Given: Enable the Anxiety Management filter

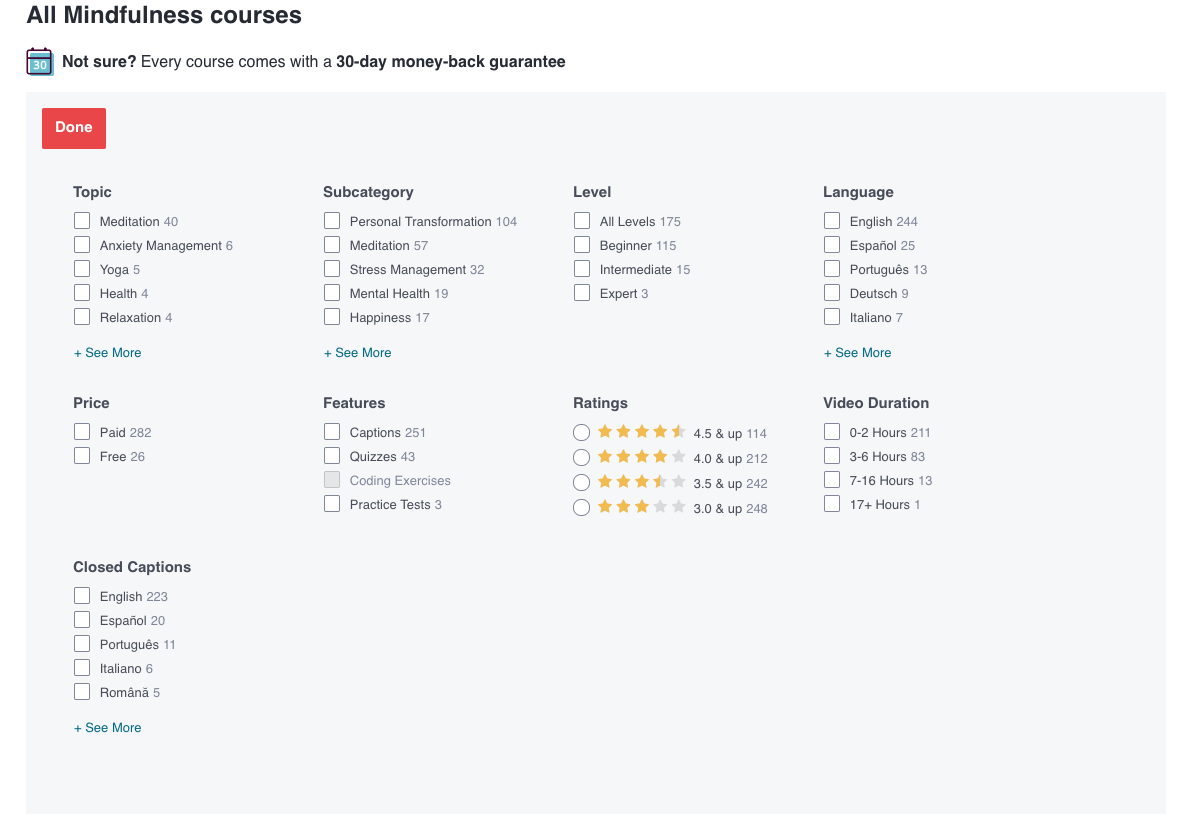Looking at the screenshot, I should point(81,244).
